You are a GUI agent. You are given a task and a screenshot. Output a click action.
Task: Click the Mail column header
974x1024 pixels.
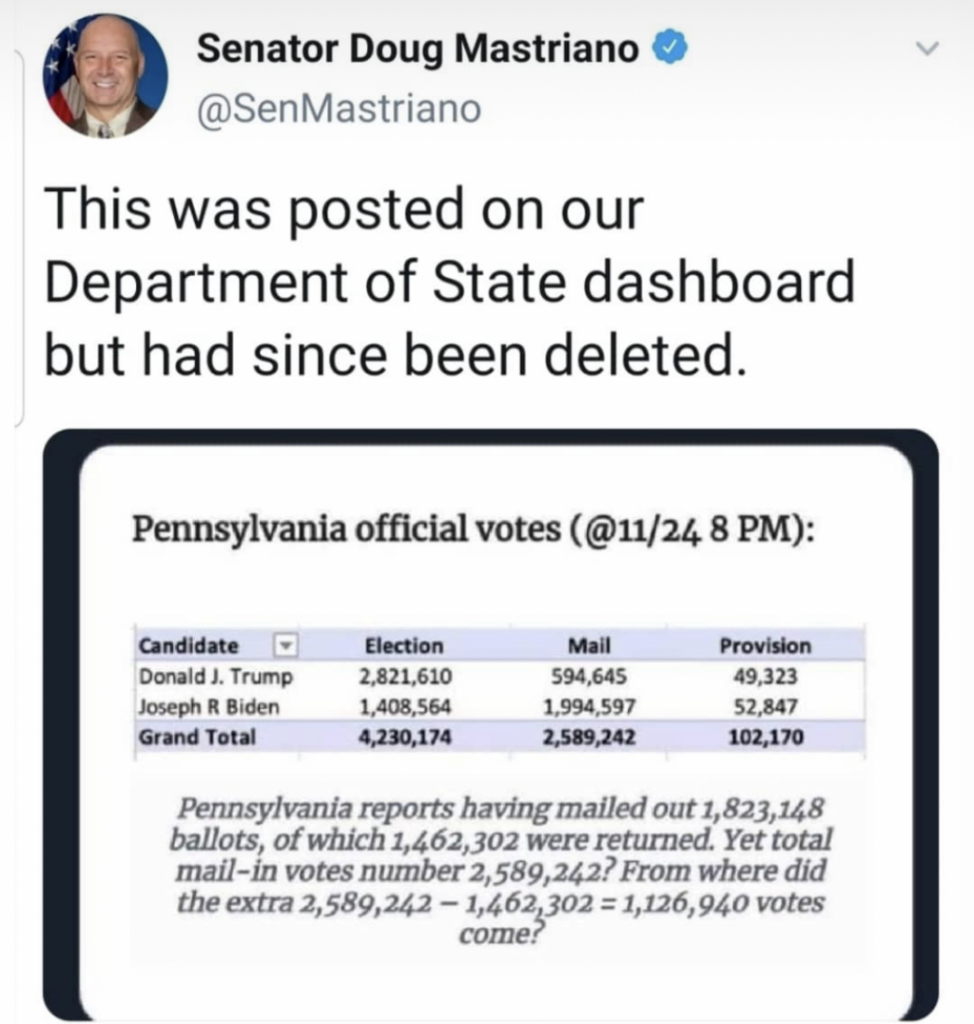[x=581, y=646]
